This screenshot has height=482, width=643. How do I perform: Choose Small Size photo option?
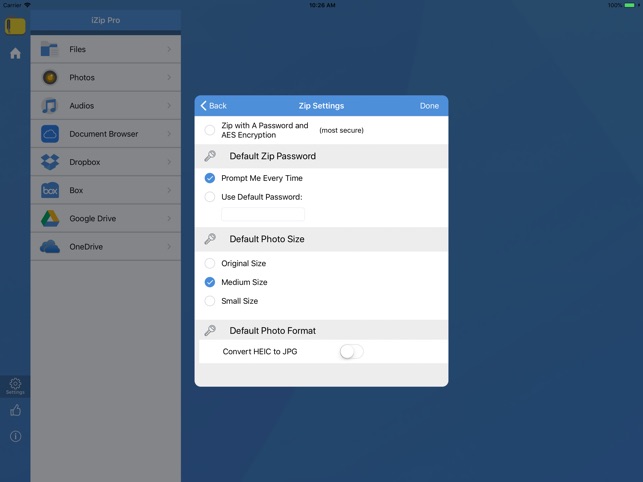pyautogui.click(x=210, y=301)
